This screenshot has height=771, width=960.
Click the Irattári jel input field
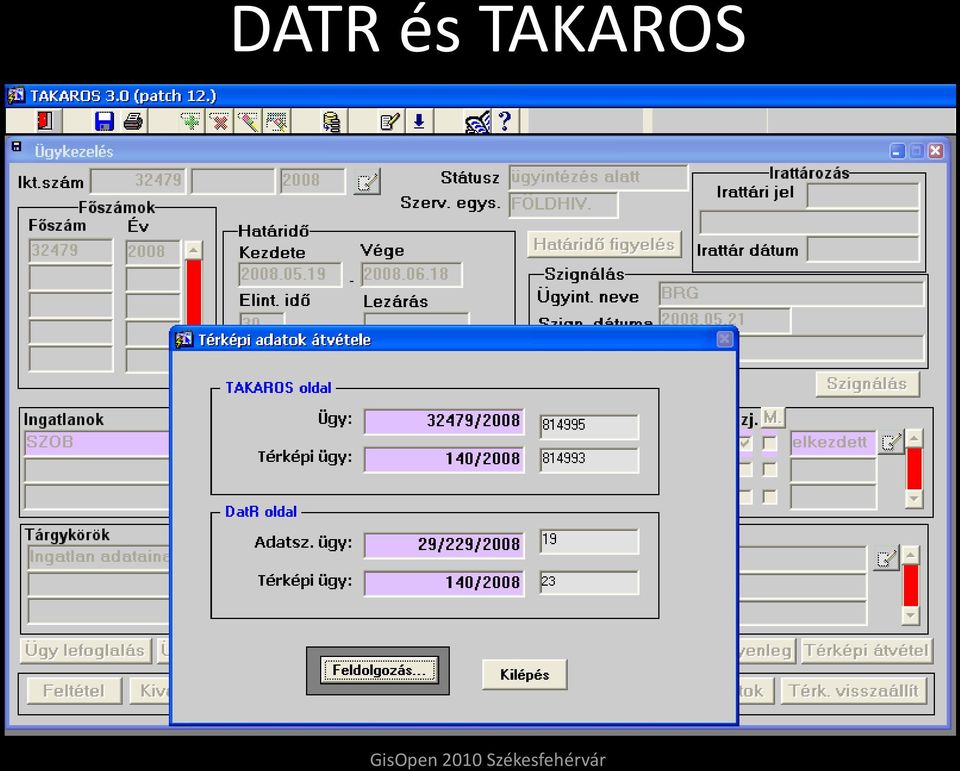863,195
